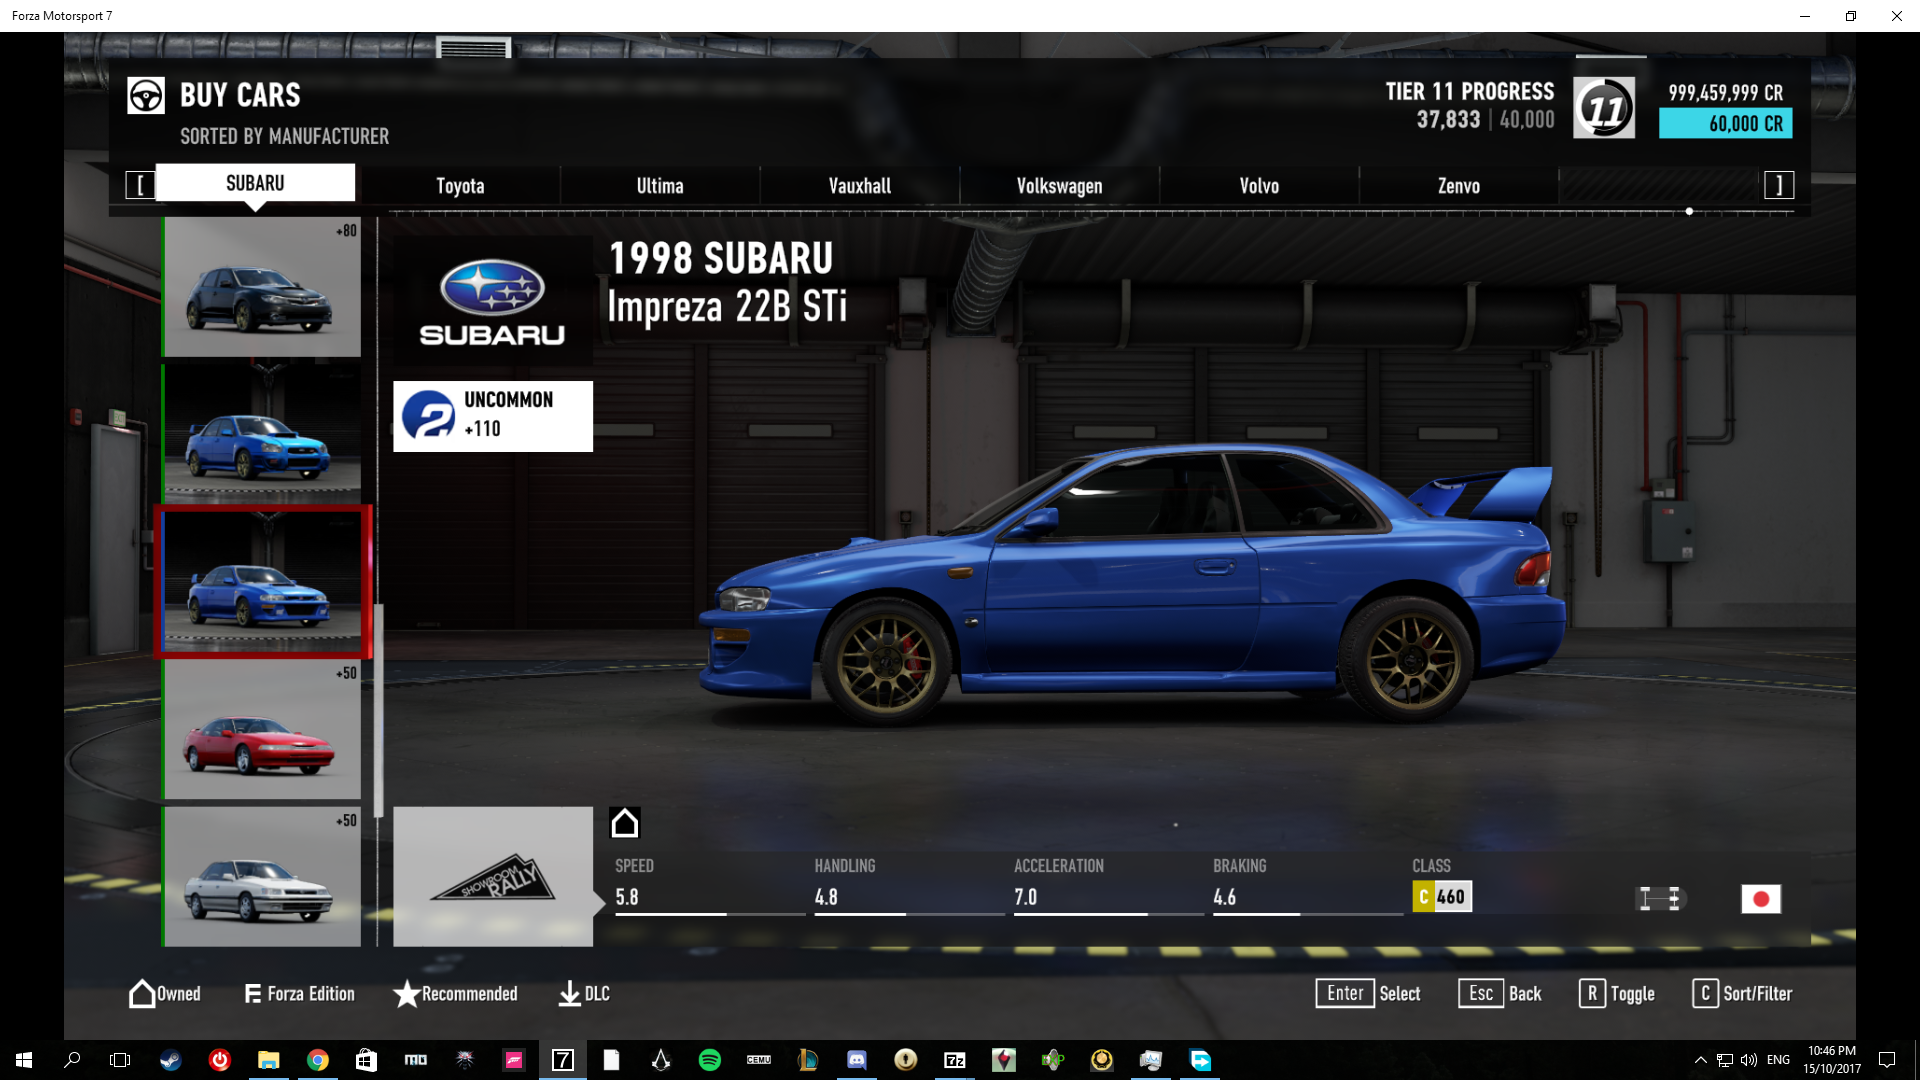This screenshot has height=1080, width=1920.
Task: Go to previous manufacturer with left bracket
Action: pyautogui.click(x=140, y=185)
